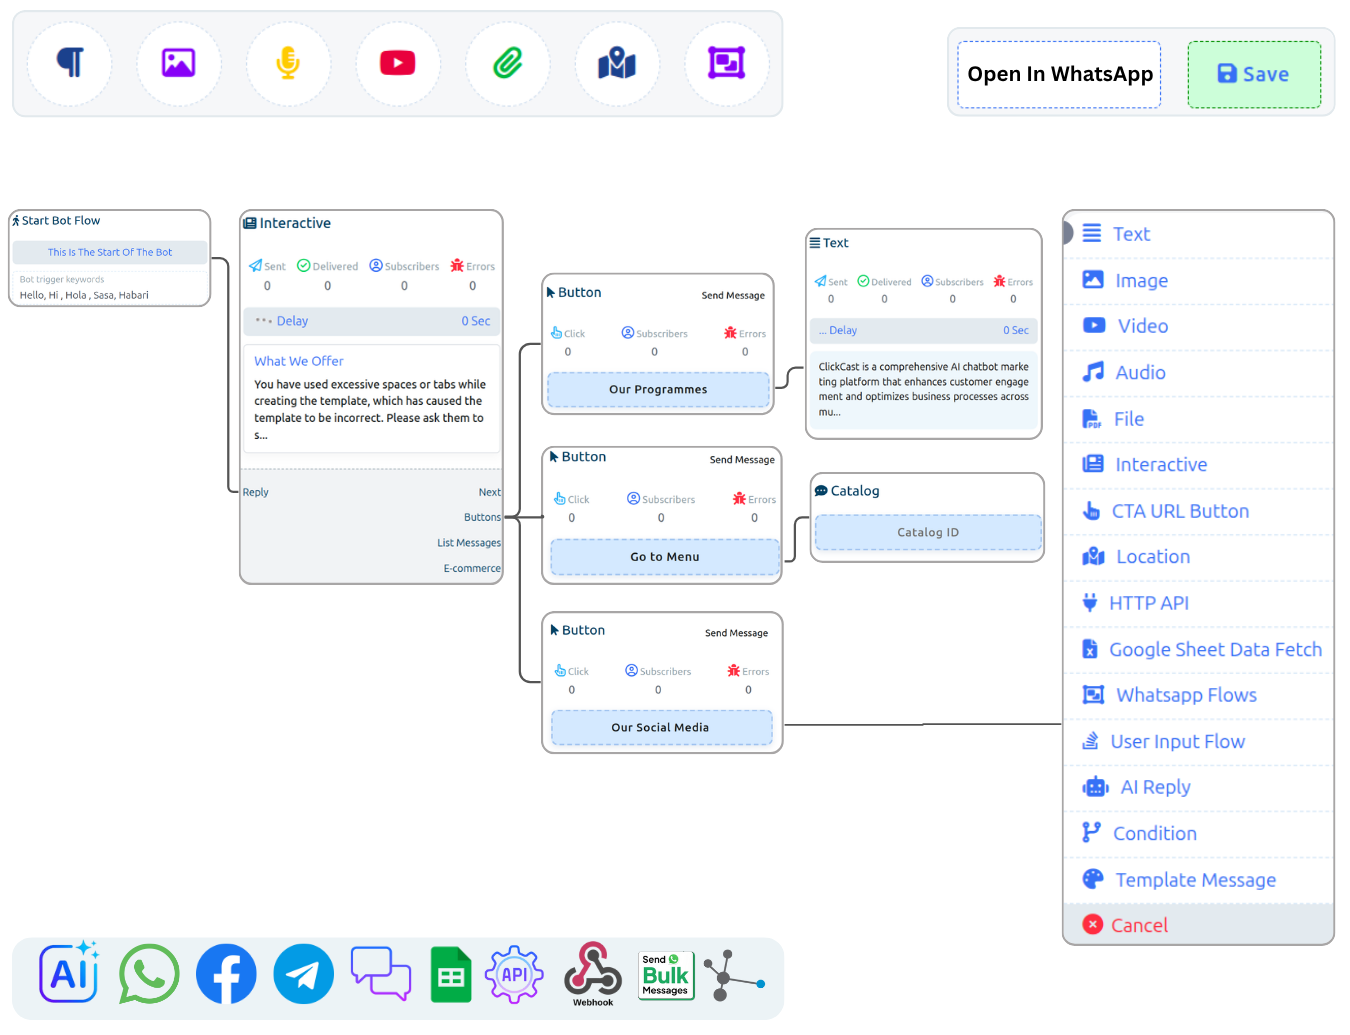
Task: Click the Catalog ID field
Action: [x=928, y=533]
